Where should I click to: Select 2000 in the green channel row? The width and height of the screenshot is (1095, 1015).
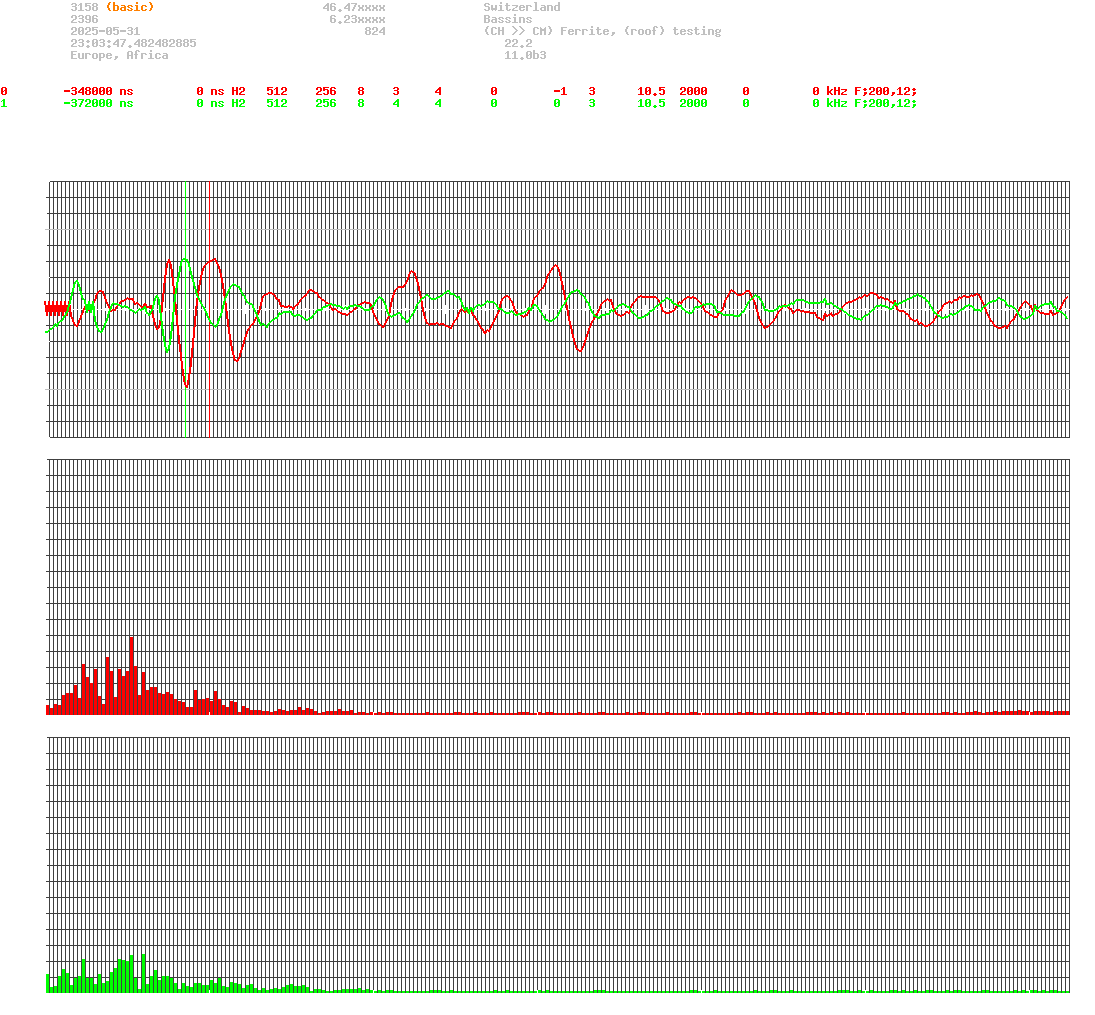[693, 103]
